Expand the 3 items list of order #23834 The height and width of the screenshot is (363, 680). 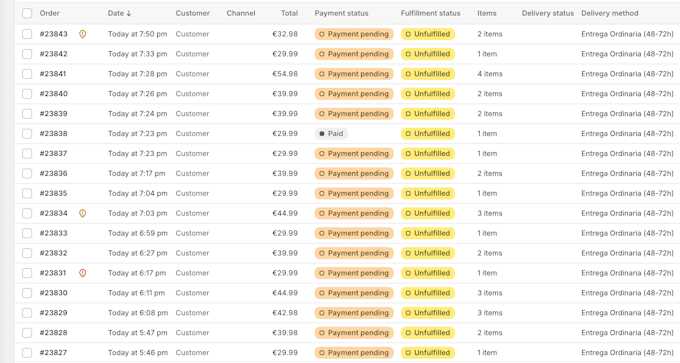pos(490,213)
